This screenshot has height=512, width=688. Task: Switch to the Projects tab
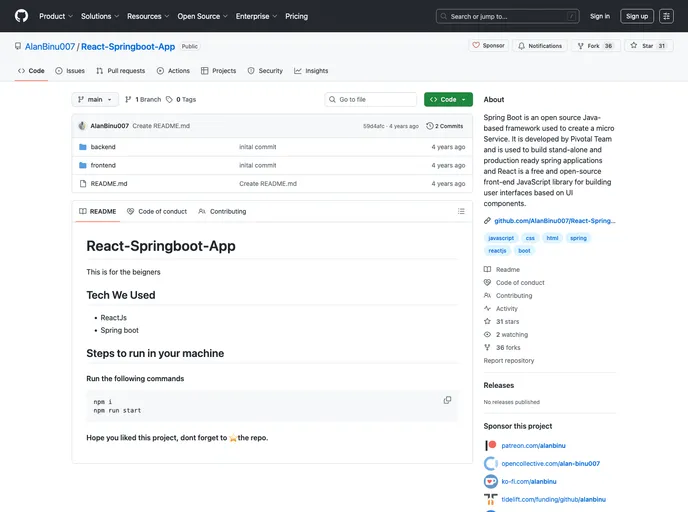(x=219, y=71)
